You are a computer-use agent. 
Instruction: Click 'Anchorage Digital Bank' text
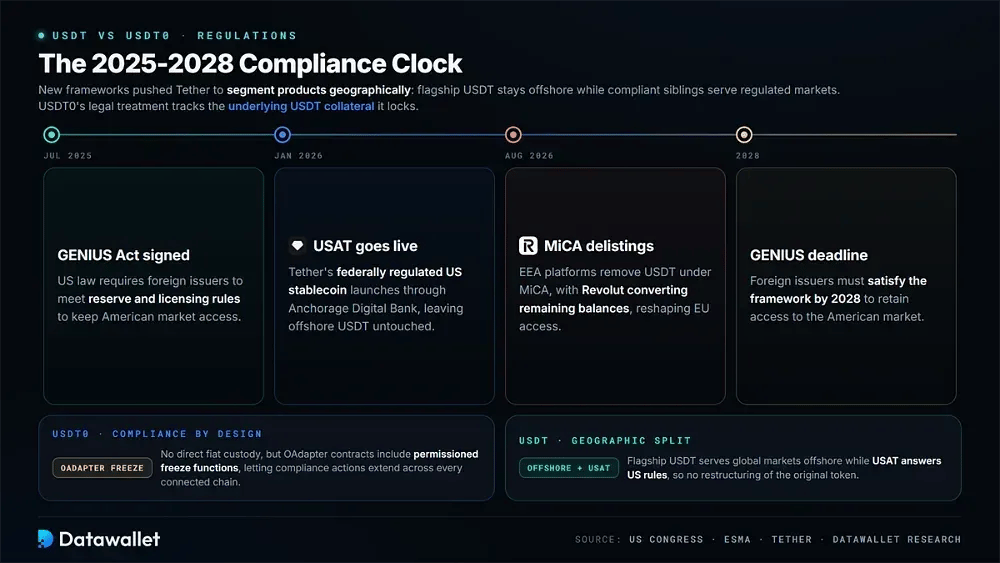[x=354, y=308]
